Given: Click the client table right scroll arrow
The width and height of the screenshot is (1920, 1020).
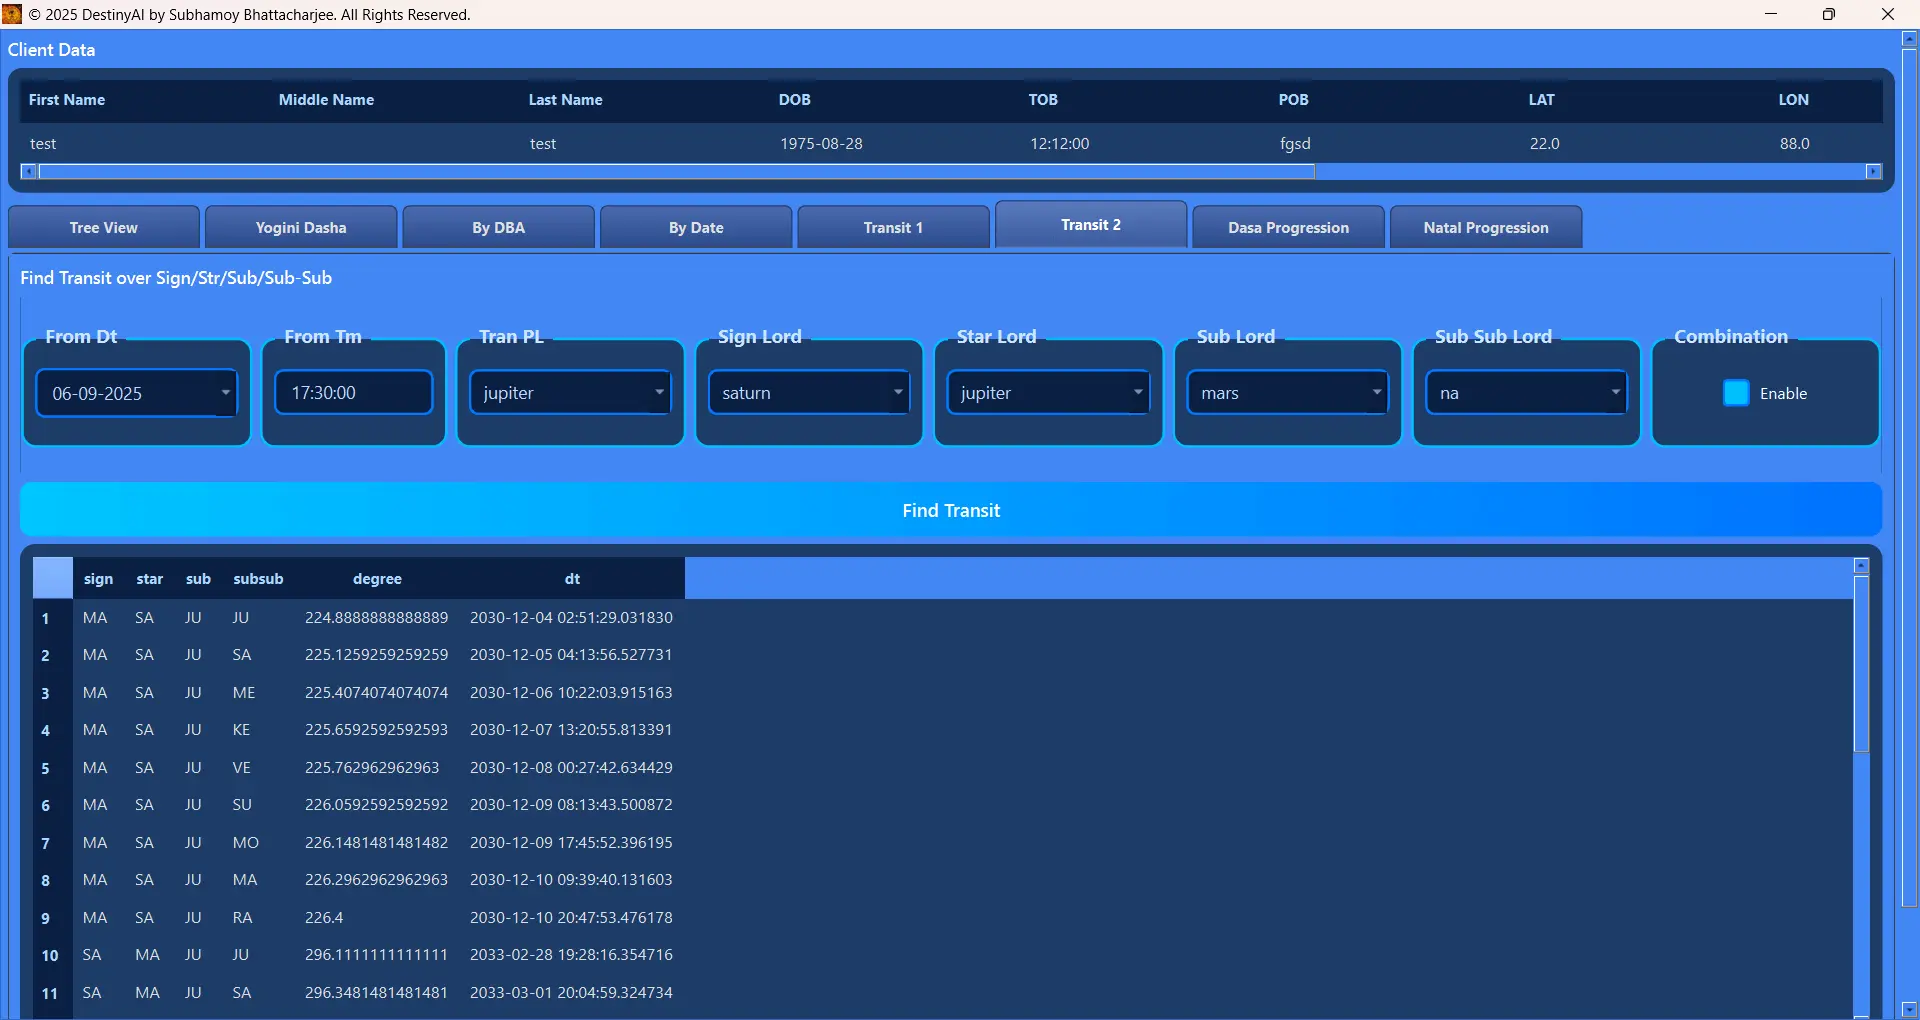Looking at the screenshot, I should (x=1874, y=172).
